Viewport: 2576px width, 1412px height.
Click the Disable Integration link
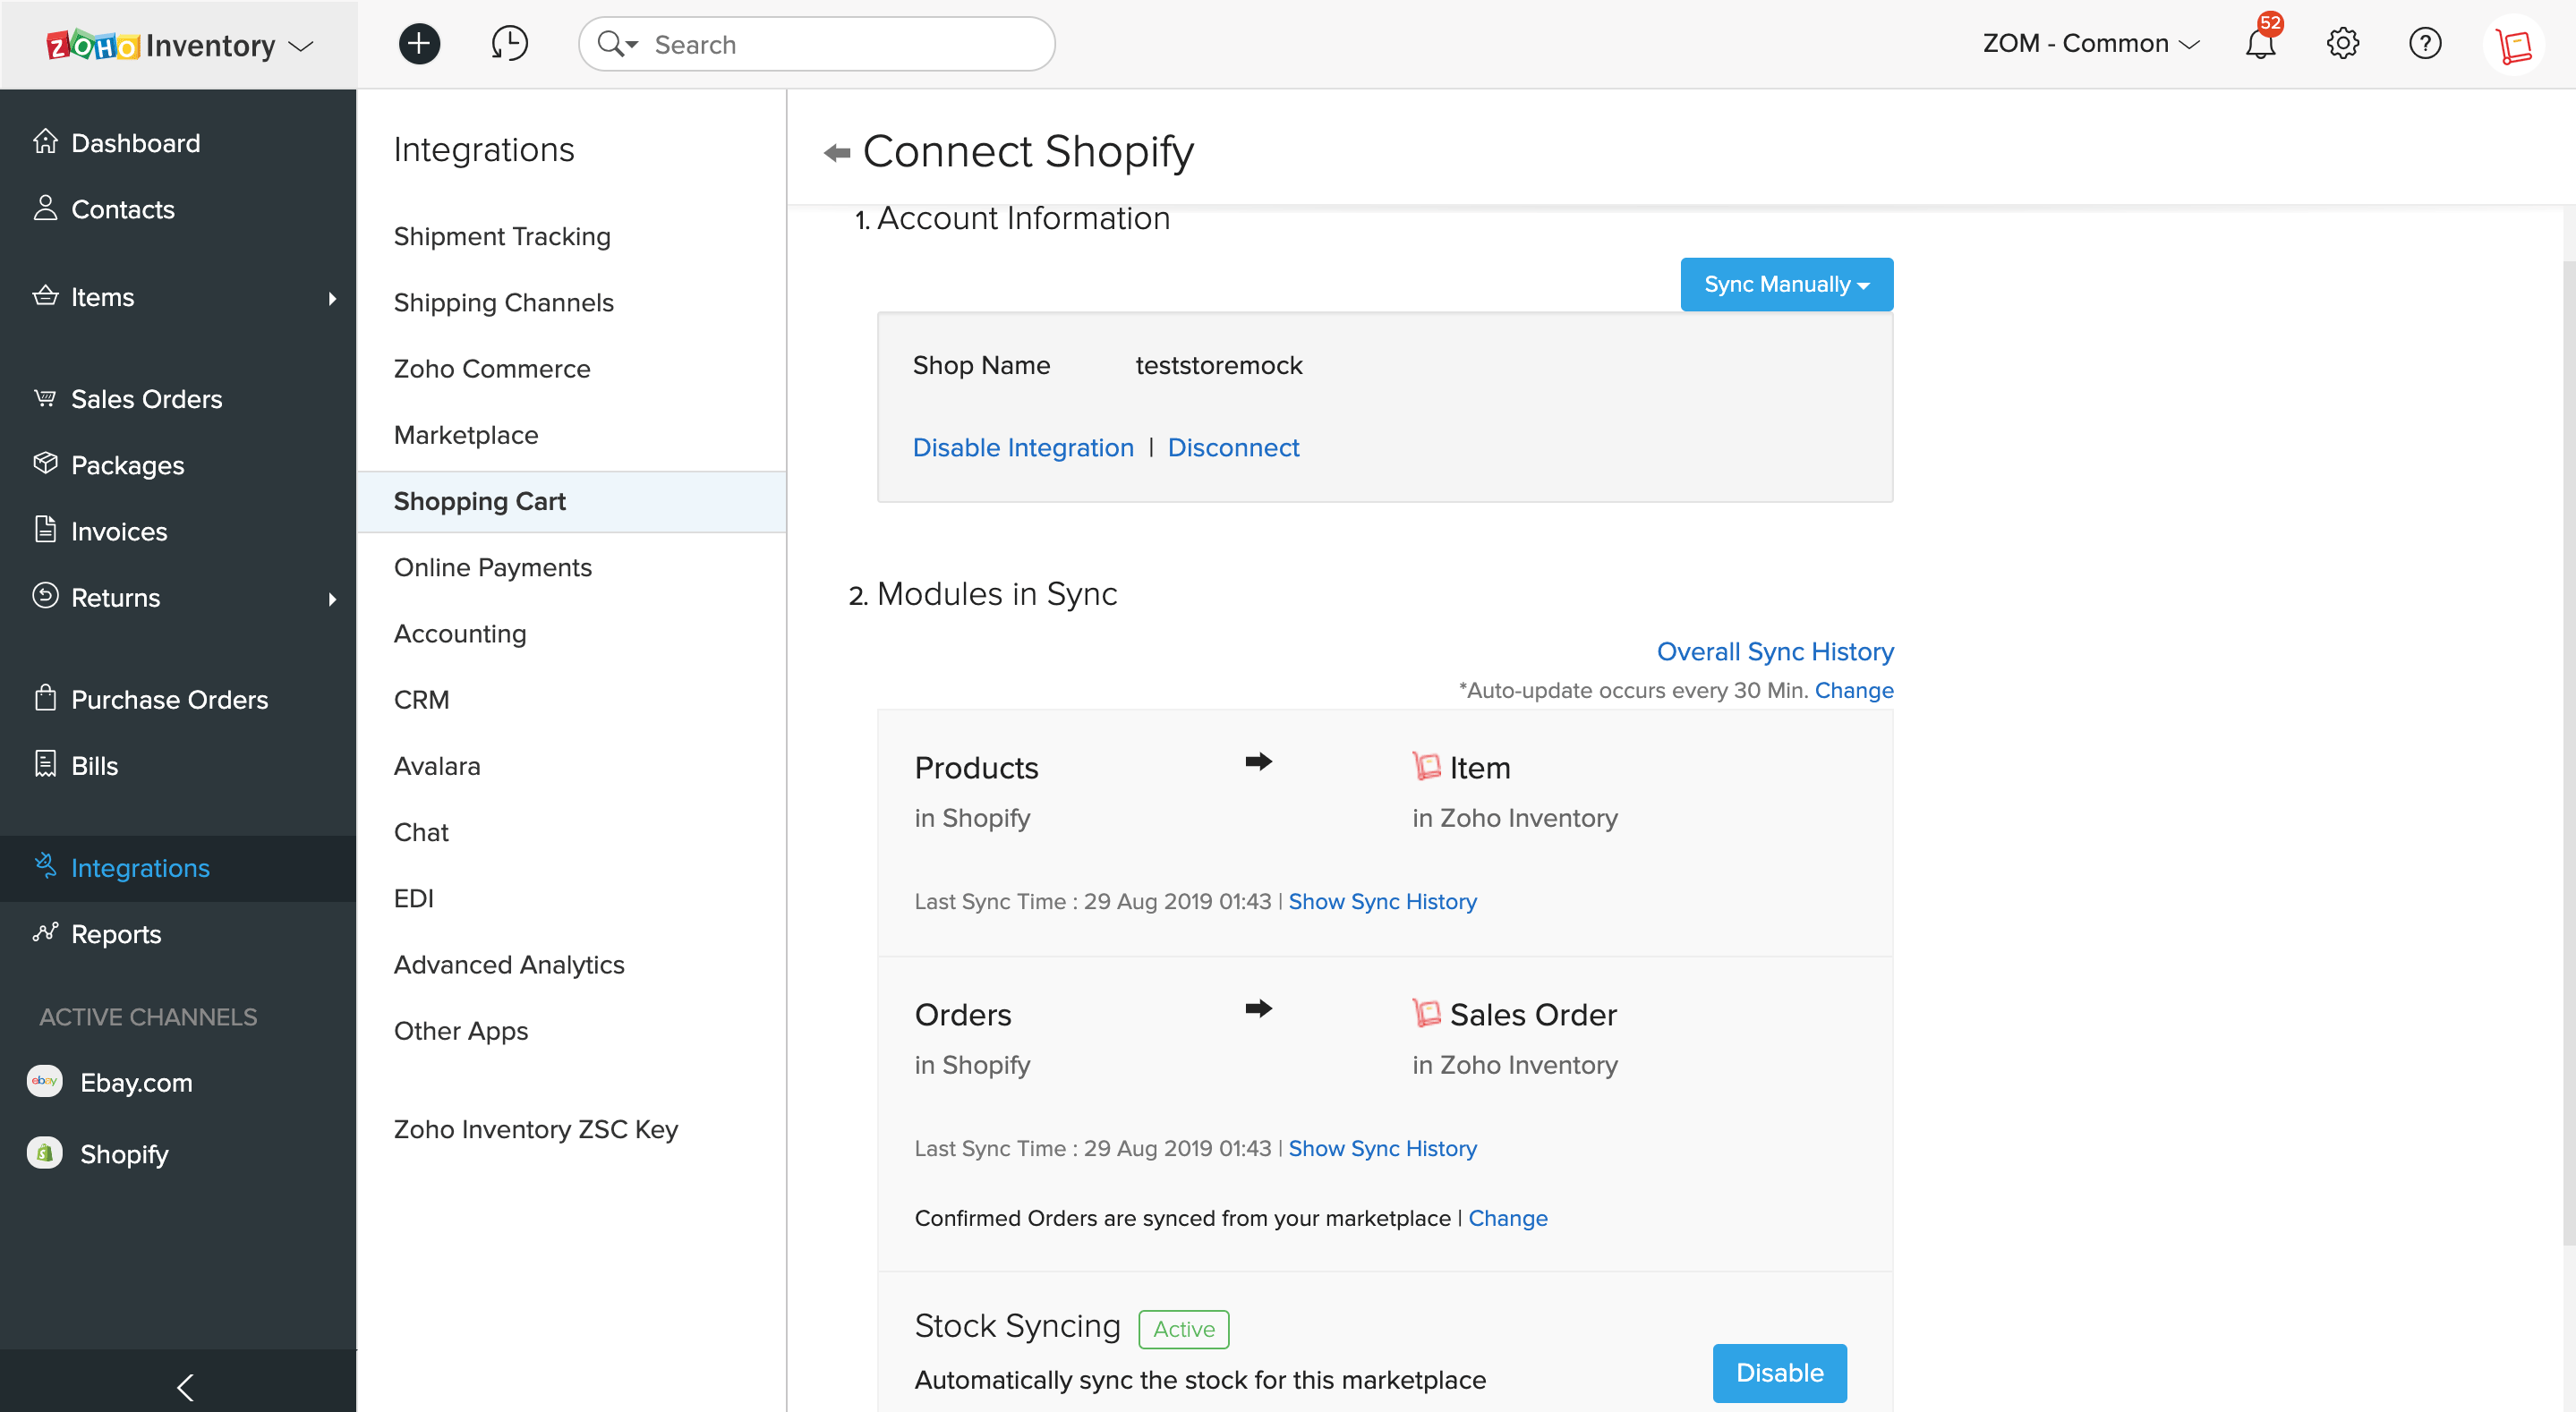pos(1023,447)
